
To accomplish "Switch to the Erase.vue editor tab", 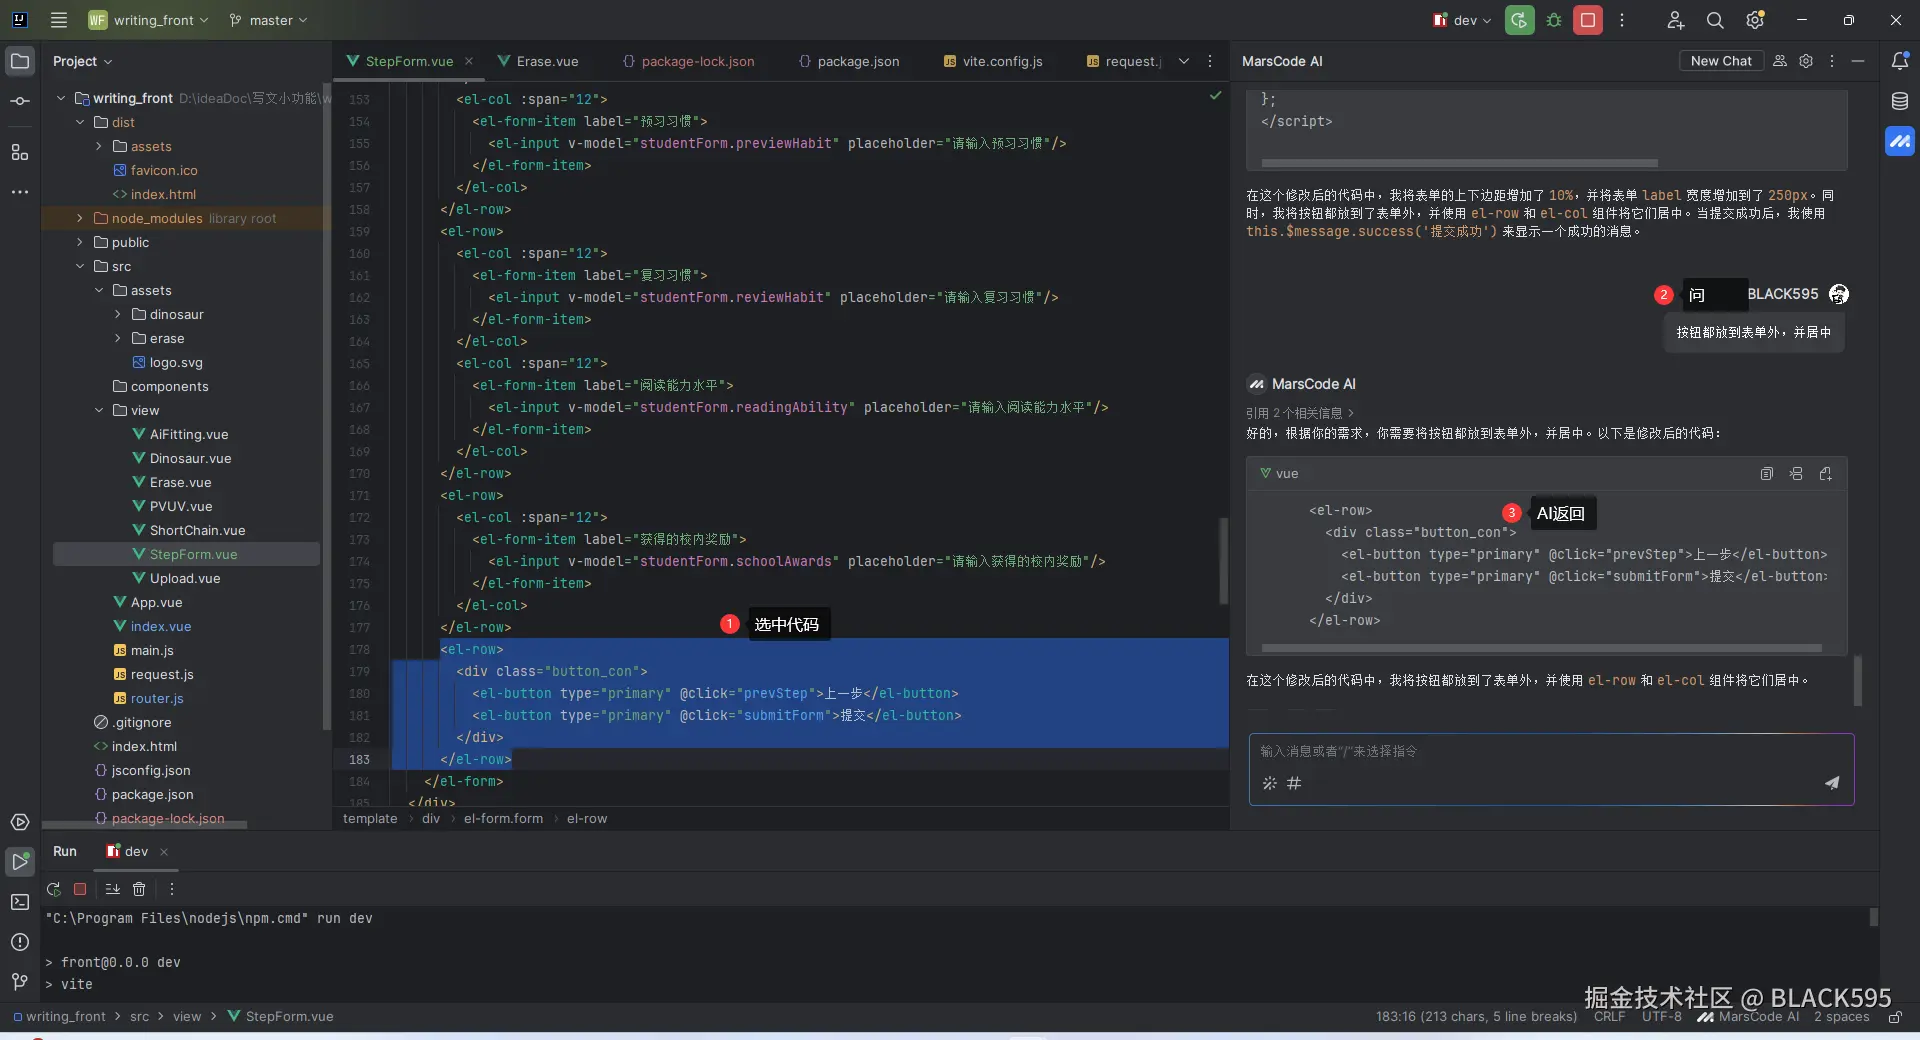I will [537, 61].
